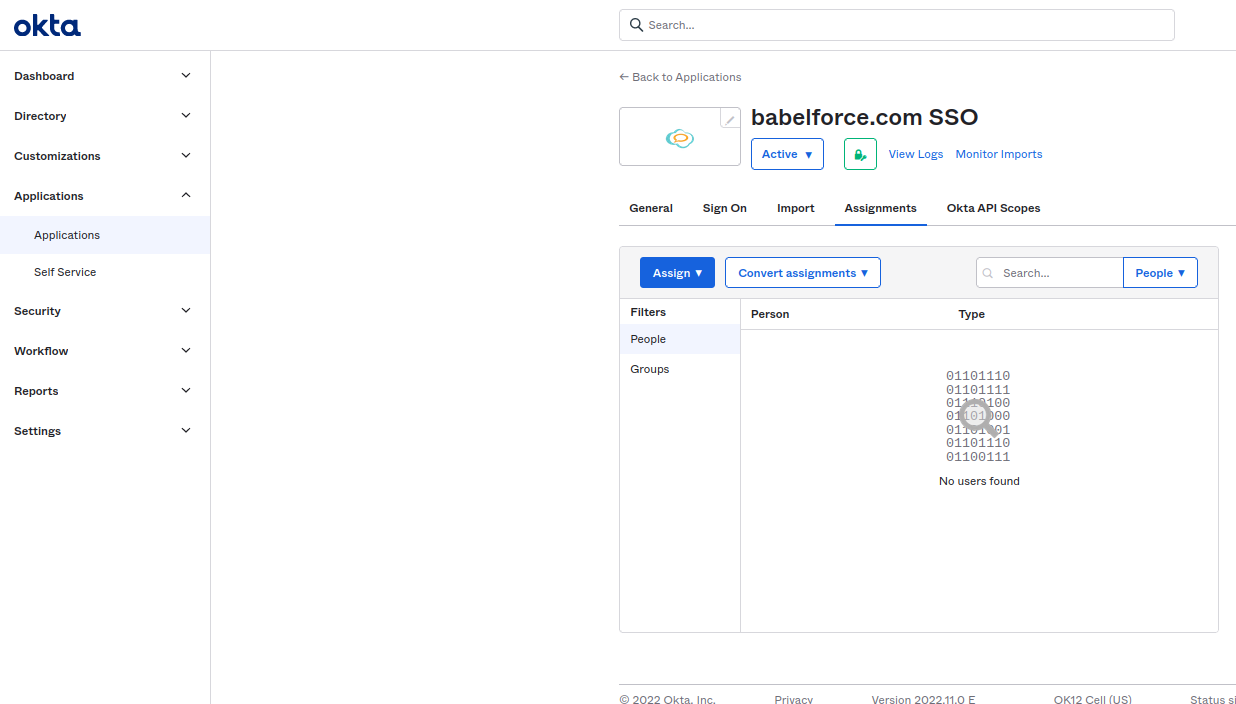This screenshot has height=704, width=1236.
Task: Go back to Applications link
Action: pos(680,77)
